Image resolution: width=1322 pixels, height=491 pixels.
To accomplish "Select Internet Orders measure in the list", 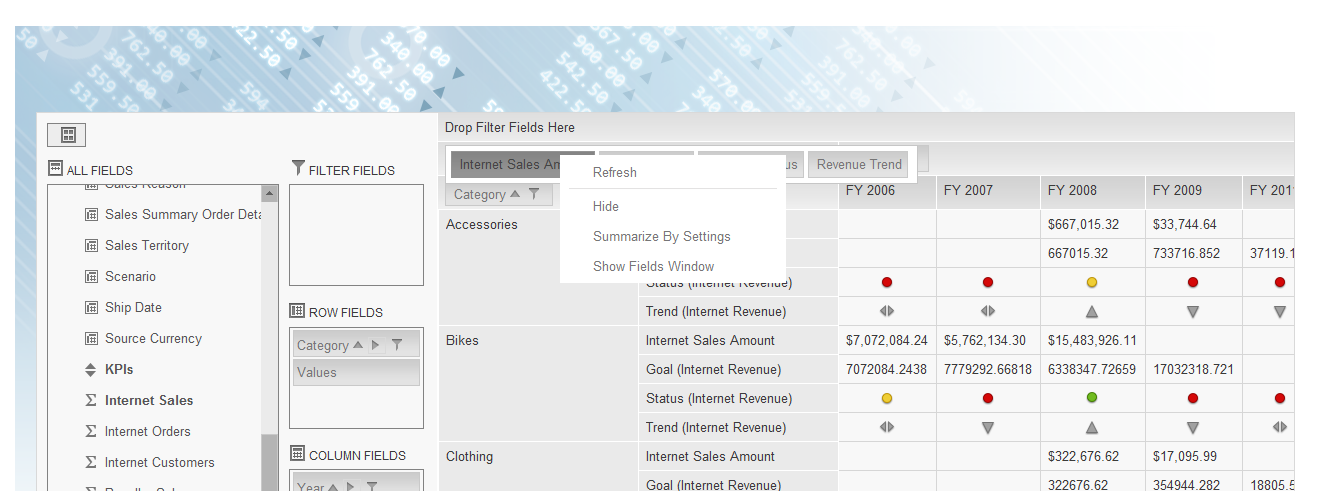I will (x=148, y=431).
